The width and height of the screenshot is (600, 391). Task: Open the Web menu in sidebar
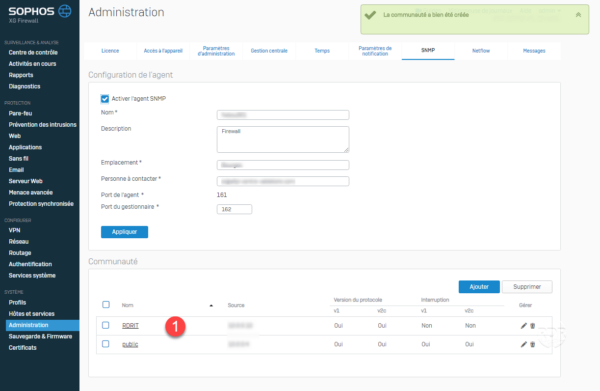point(15,136)
